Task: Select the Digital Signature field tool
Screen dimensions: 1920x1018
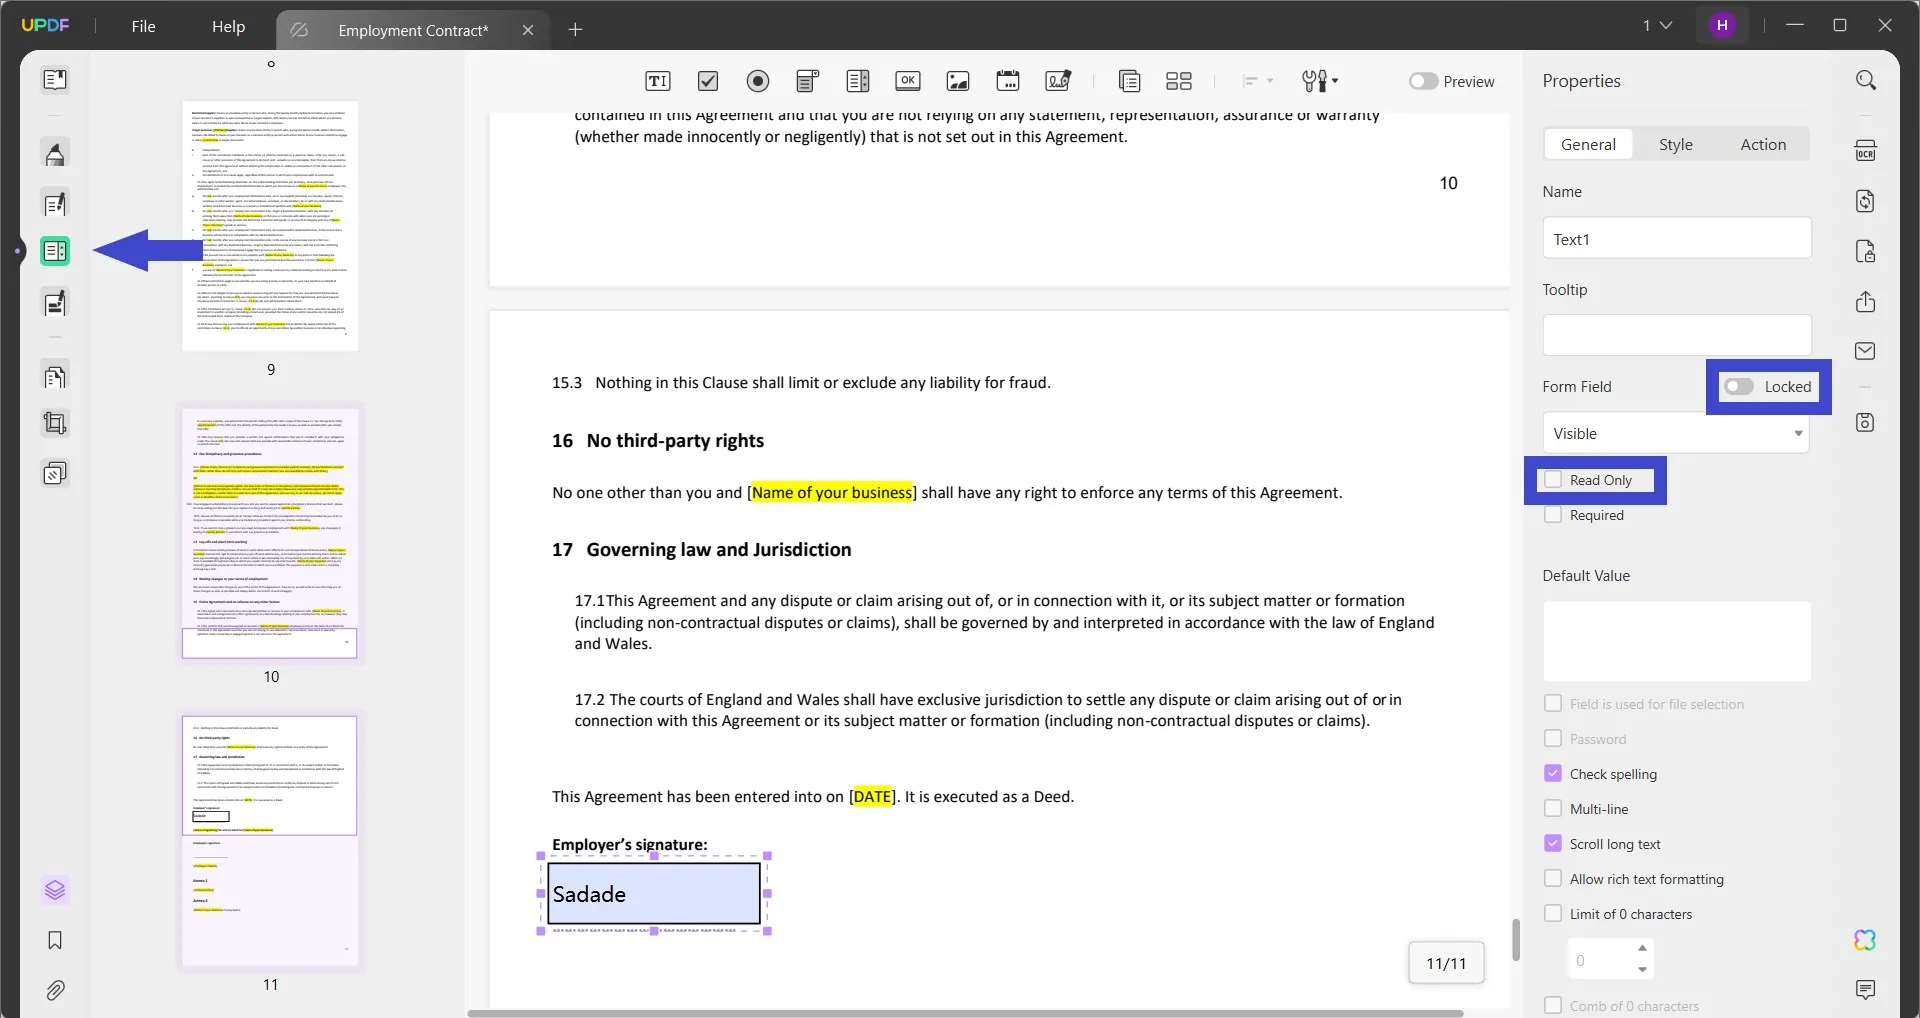Action: 1058,81
